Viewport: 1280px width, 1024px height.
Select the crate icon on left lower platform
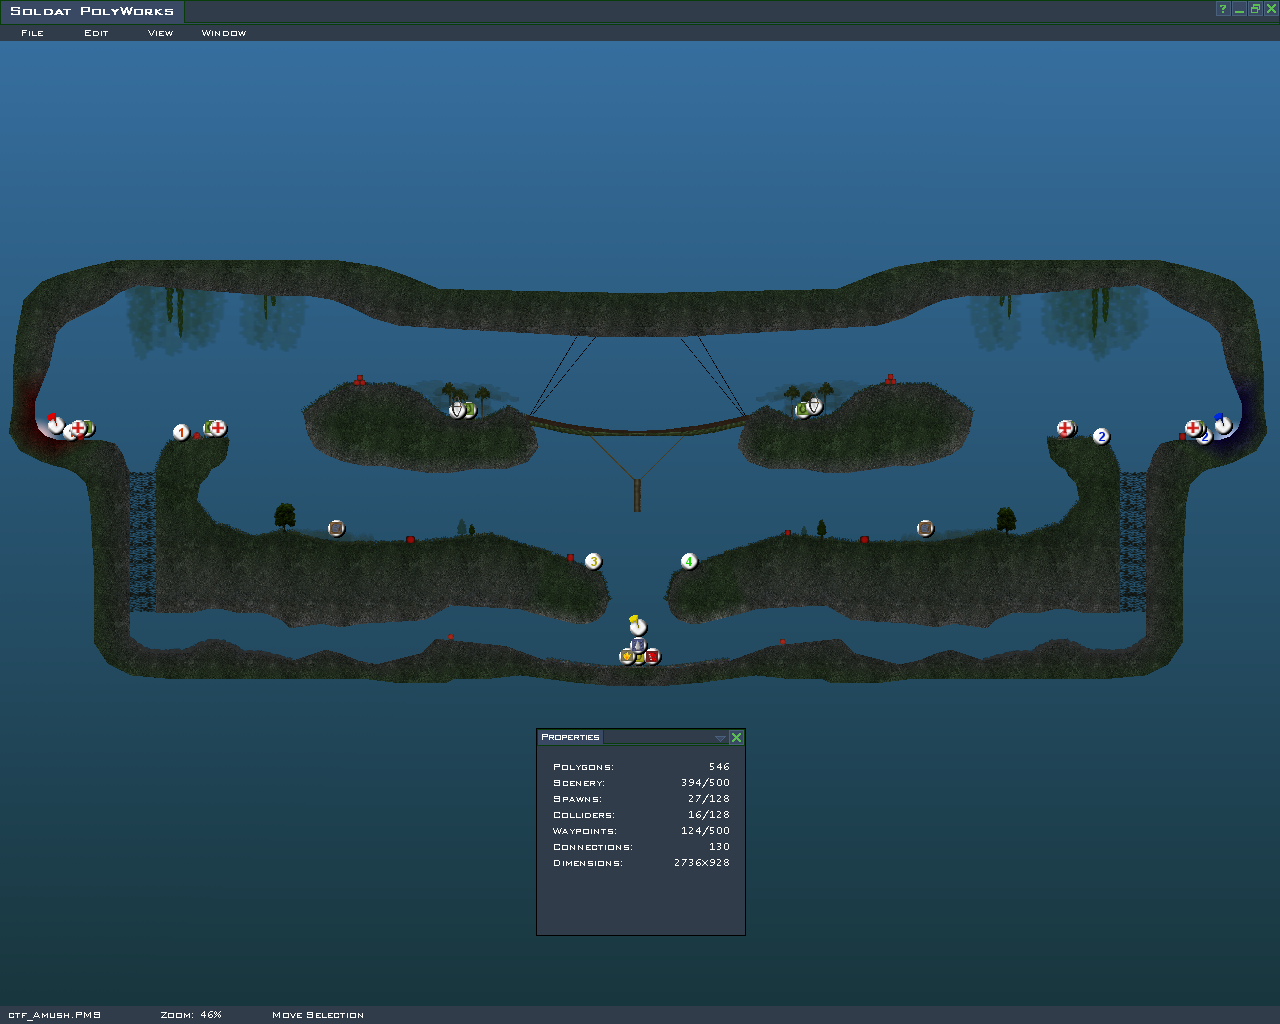tap(336, 528)
